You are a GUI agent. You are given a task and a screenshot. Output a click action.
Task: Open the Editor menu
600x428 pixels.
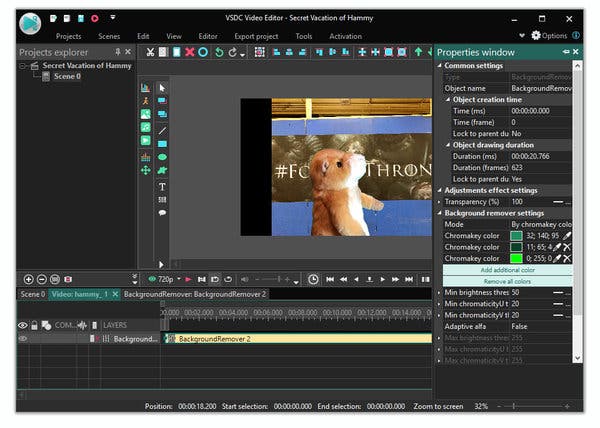(208, 36)
